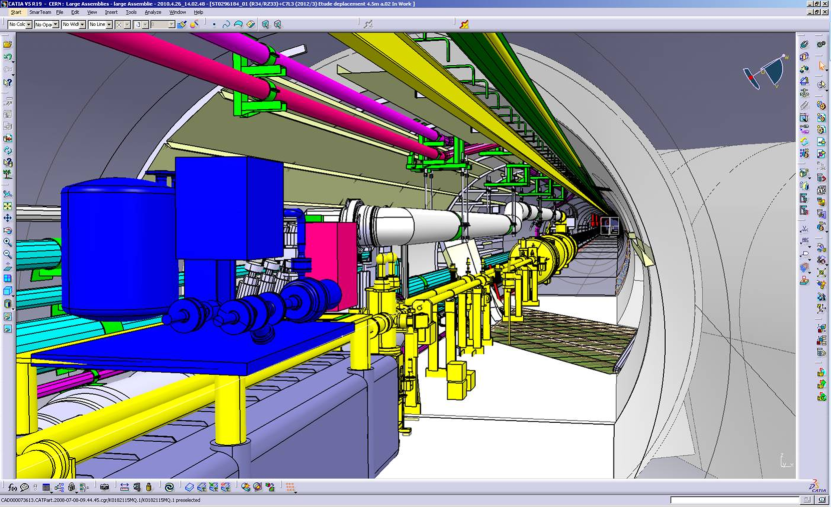Select the Pan view tool
This screenshot has width=831, height=507.
point(8,217)
